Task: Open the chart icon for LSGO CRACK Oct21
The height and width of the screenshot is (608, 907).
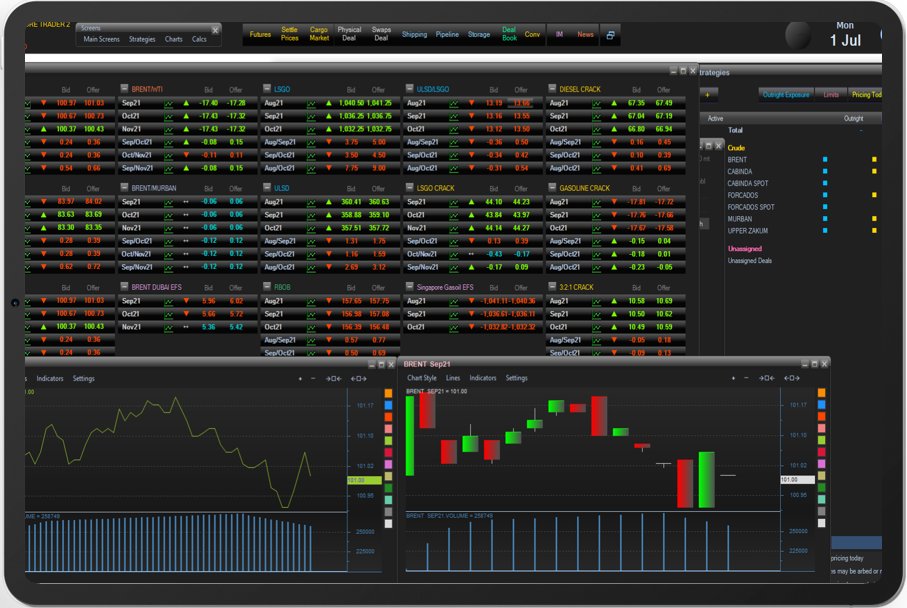Action: pos(454,215)
